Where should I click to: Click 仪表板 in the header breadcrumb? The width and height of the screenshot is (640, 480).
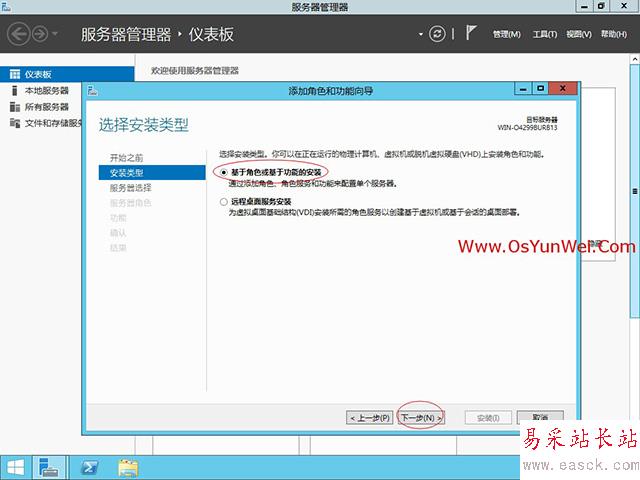[211, 34]
